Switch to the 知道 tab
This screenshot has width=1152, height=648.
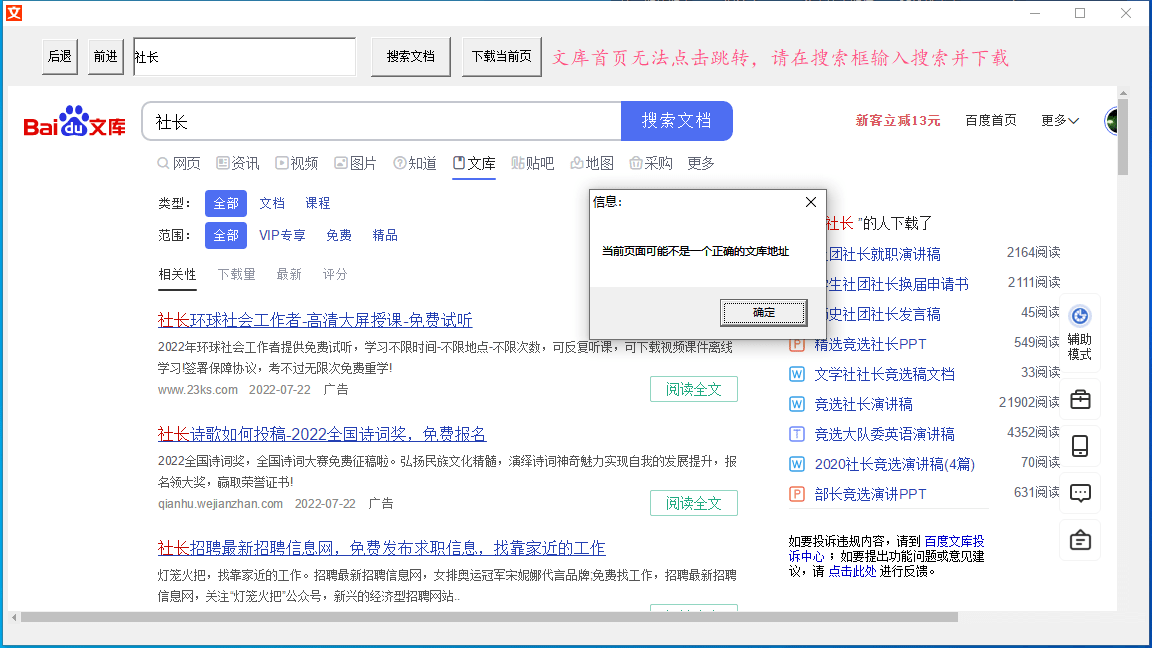tap(415, 163)
